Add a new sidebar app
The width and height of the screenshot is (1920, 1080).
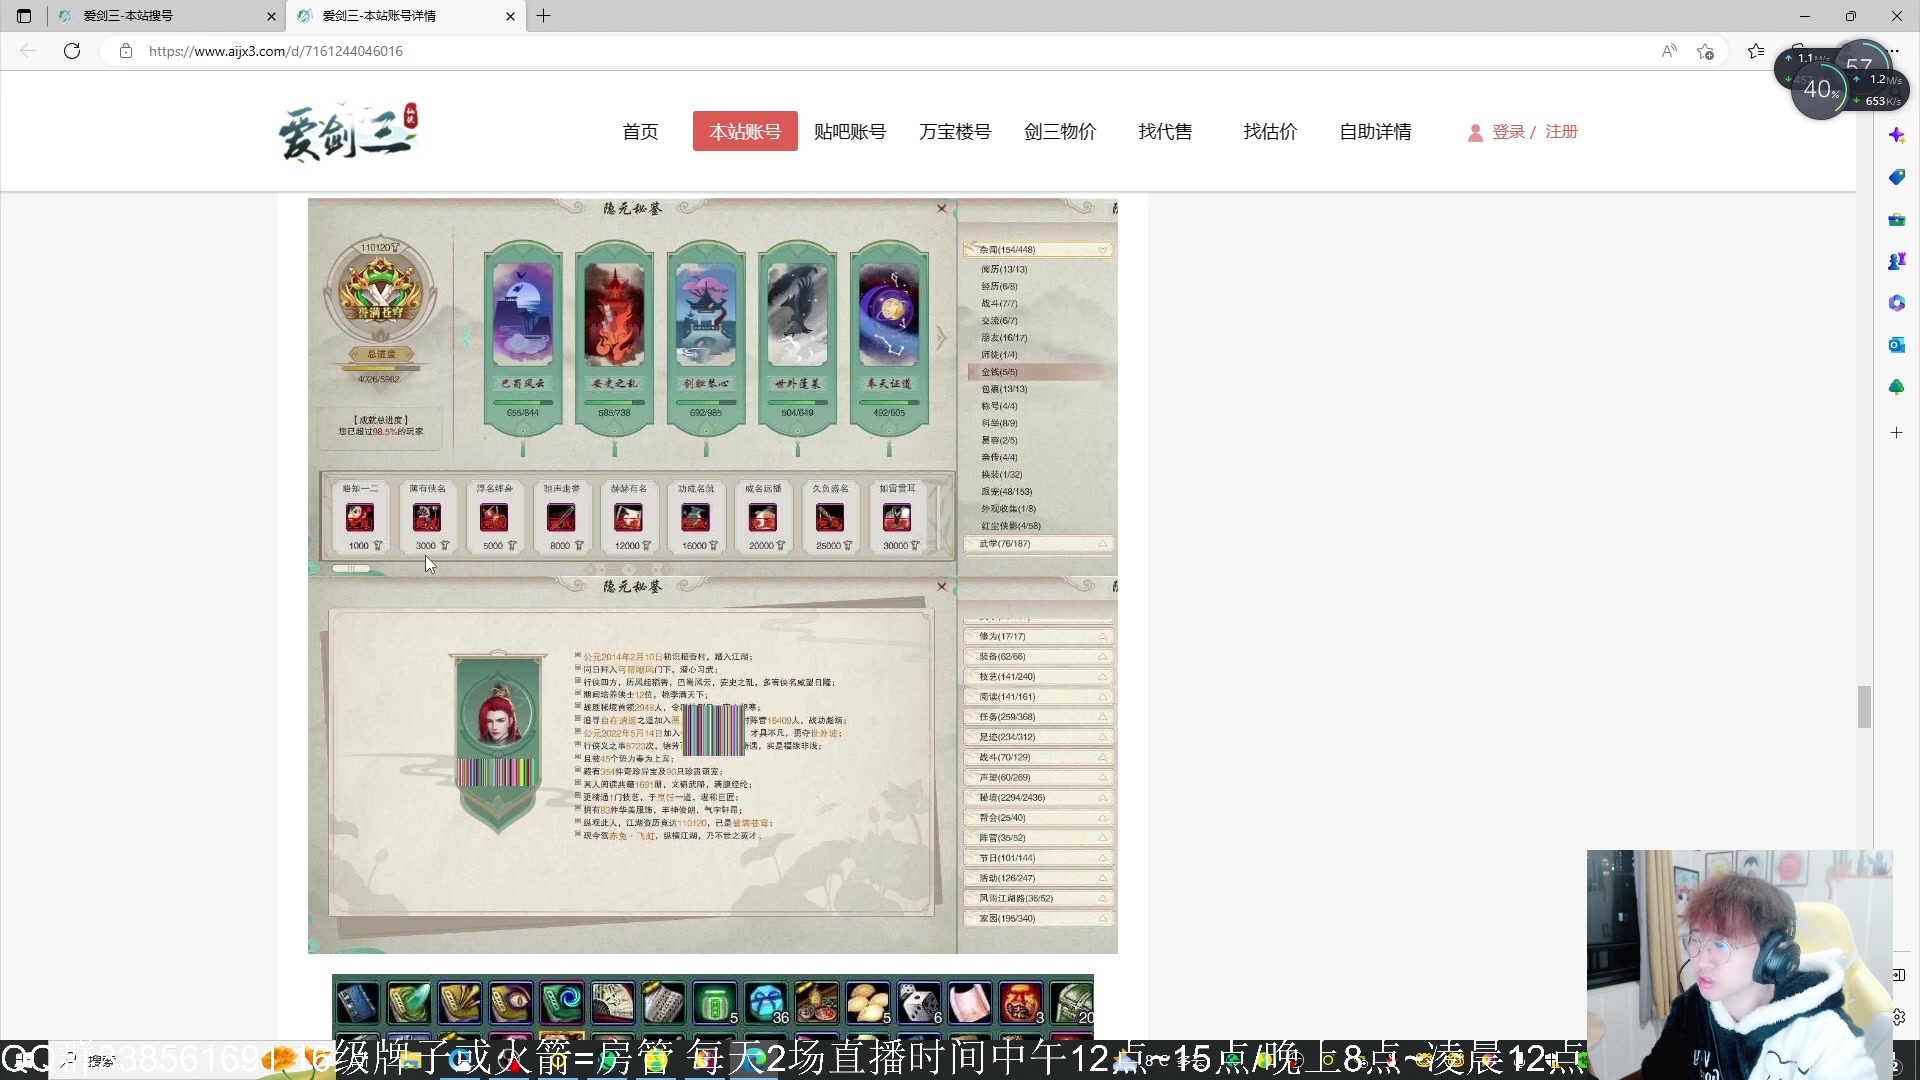(1897, 433)
